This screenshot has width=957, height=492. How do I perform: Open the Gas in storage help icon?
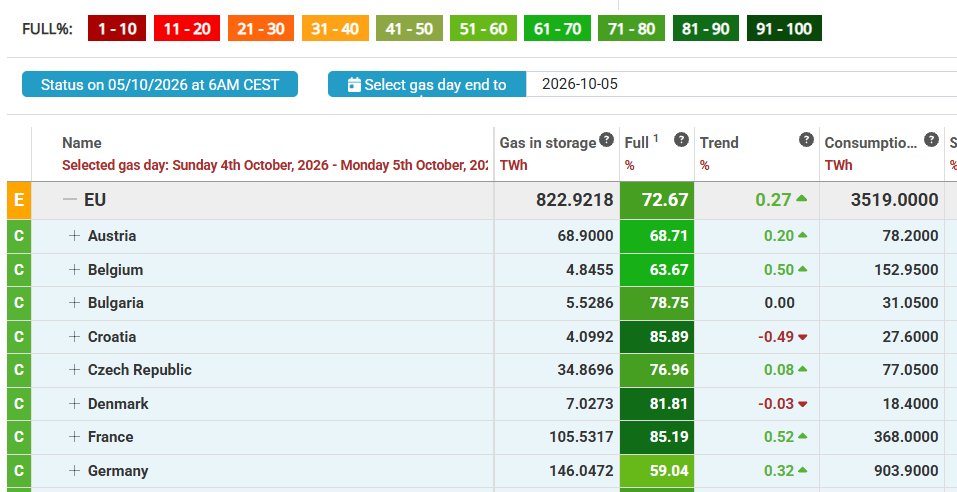click(x=606, y=140)
